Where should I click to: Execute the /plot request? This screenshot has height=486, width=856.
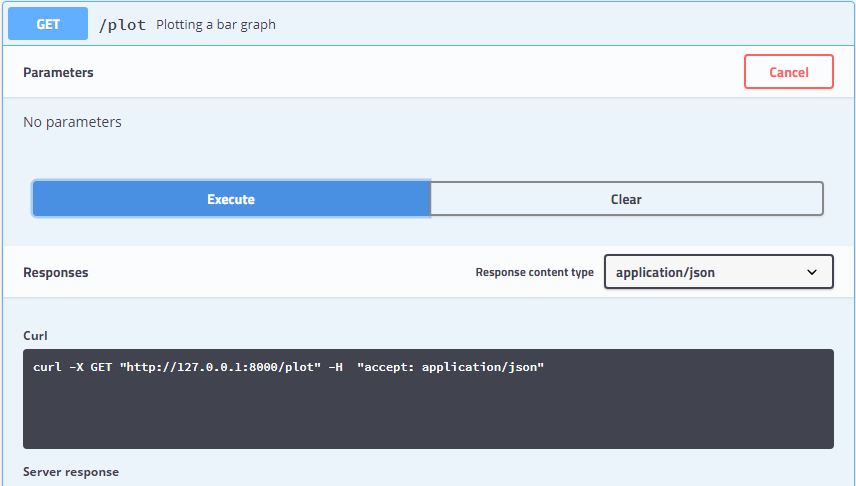(x=231, y=199)
